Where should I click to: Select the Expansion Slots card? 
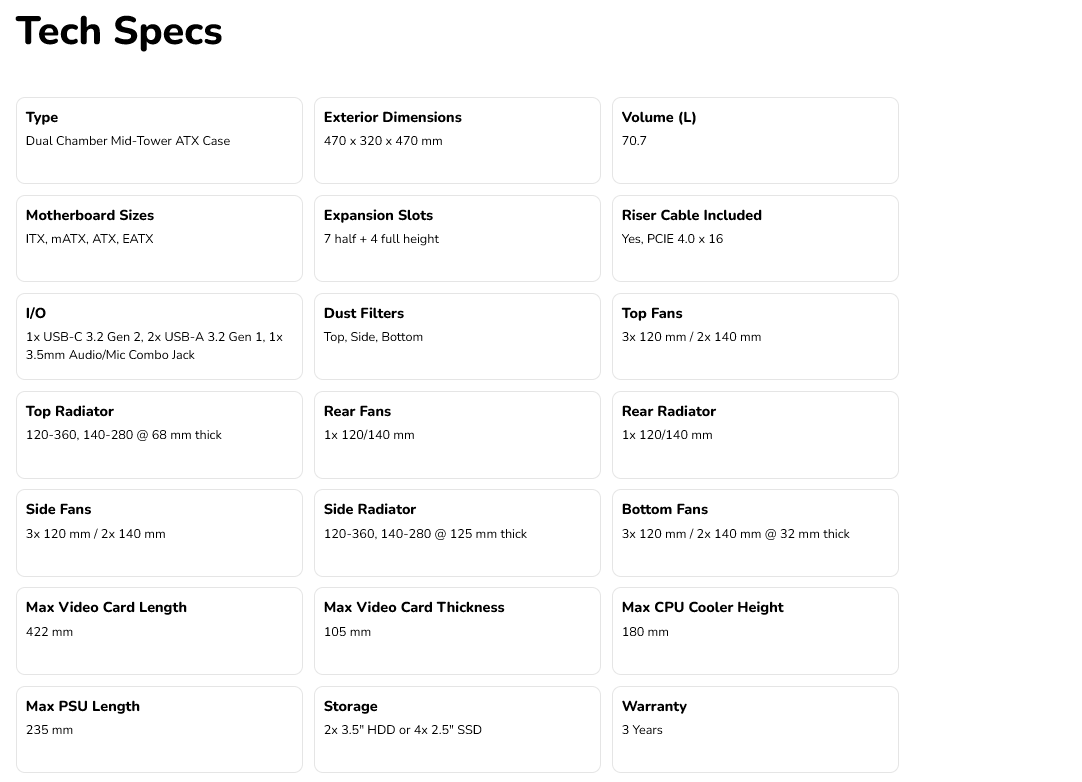[x=458, y=239]
